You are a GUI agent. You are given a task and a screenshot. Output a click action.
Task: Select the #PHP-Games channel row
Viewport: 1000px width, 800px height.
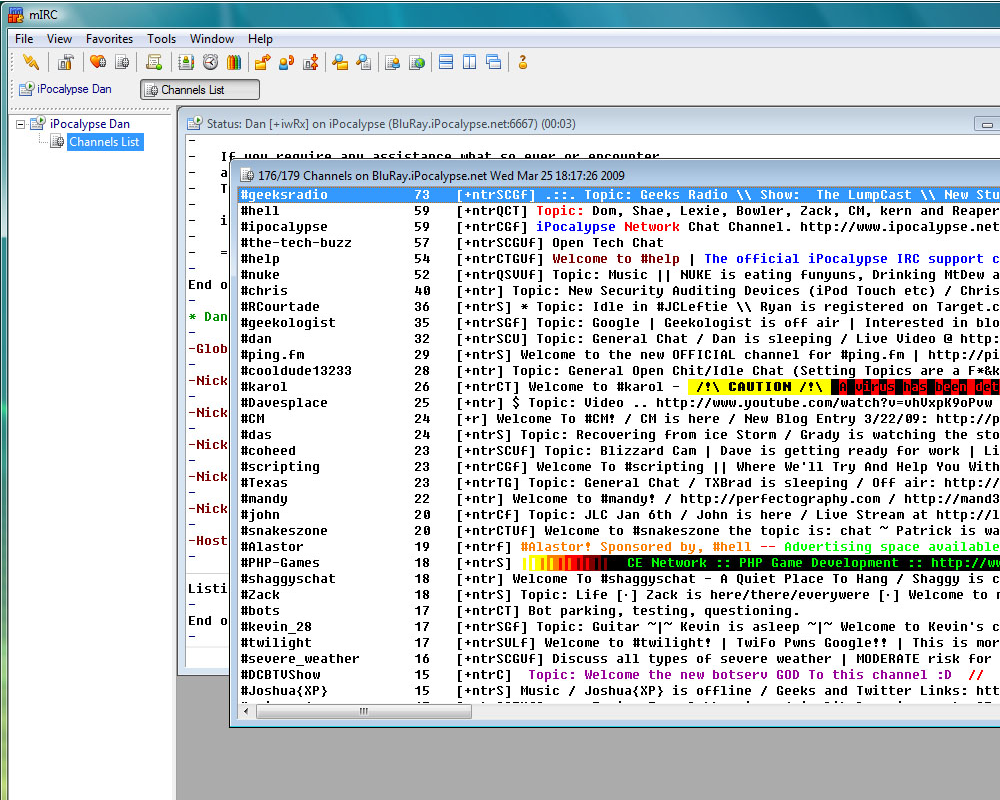pos(619,563)
